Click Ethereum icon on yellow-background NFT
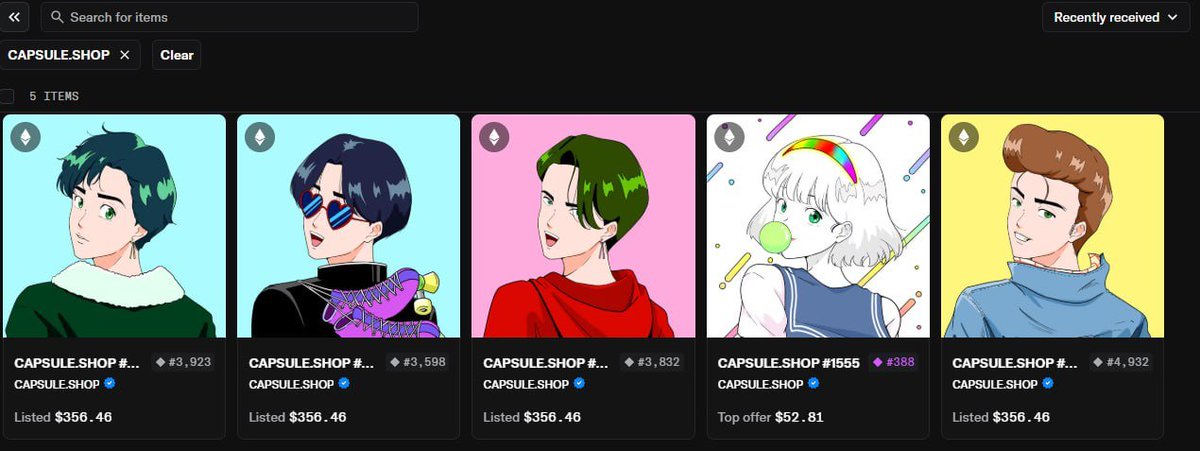This screenshot has height=451, width=1200. coord(963,137)
